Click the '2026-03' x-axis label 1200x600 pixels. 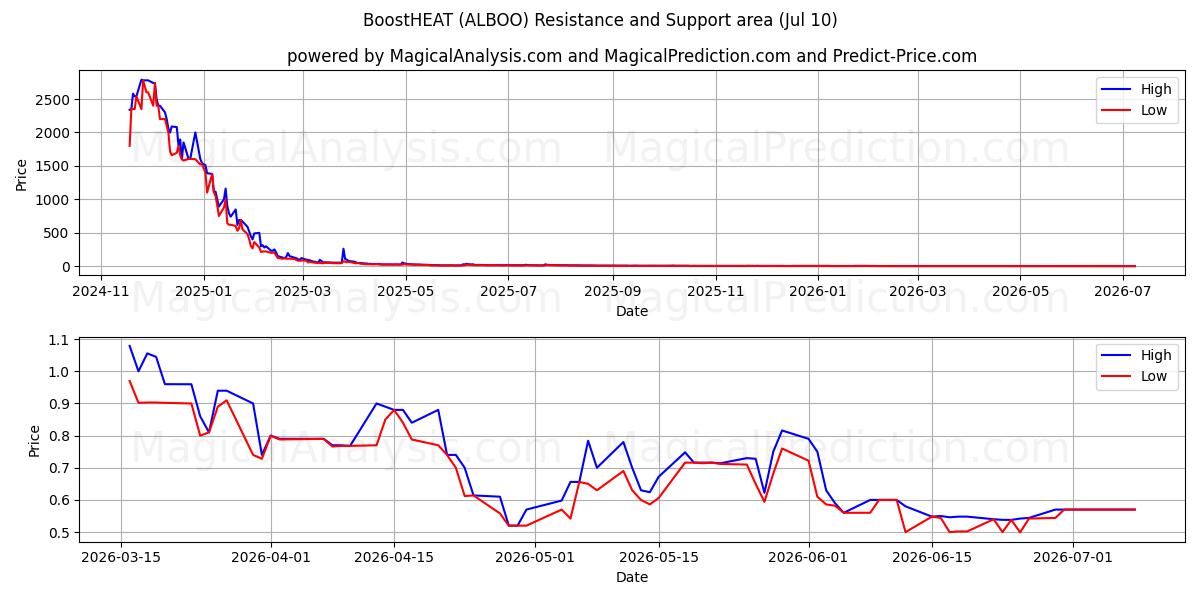point(916,291)
